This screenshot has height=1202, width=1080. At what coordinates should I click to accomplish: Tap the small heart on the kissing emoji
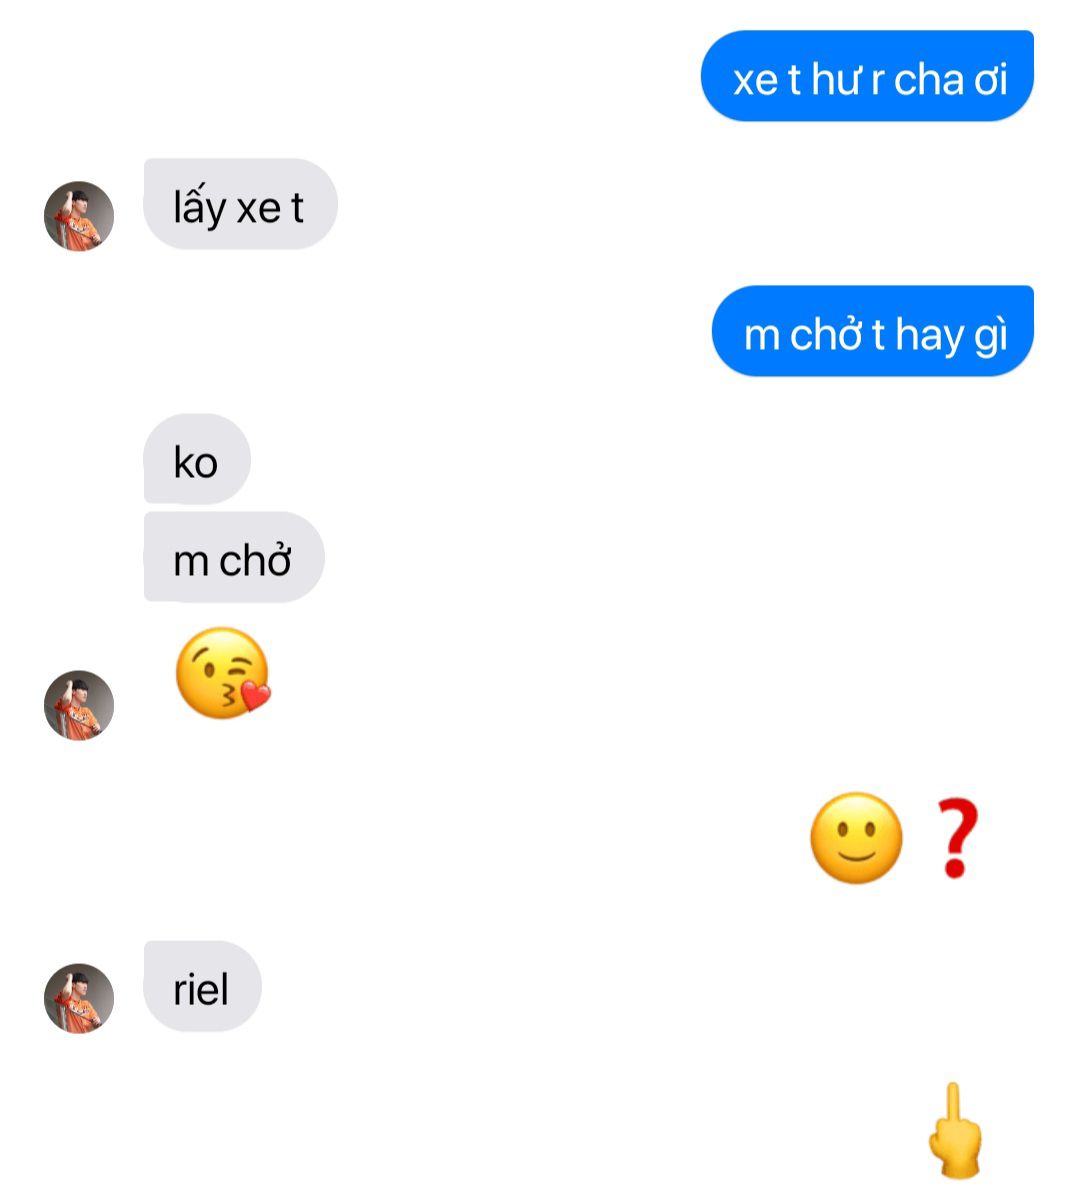pos(255,695)
